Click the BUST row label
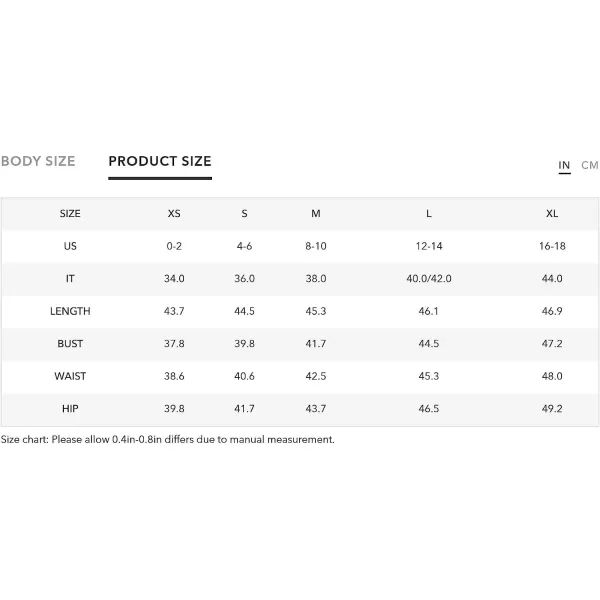Image resolution: width=600 pixels, height=600 pixels. point(70,344)
